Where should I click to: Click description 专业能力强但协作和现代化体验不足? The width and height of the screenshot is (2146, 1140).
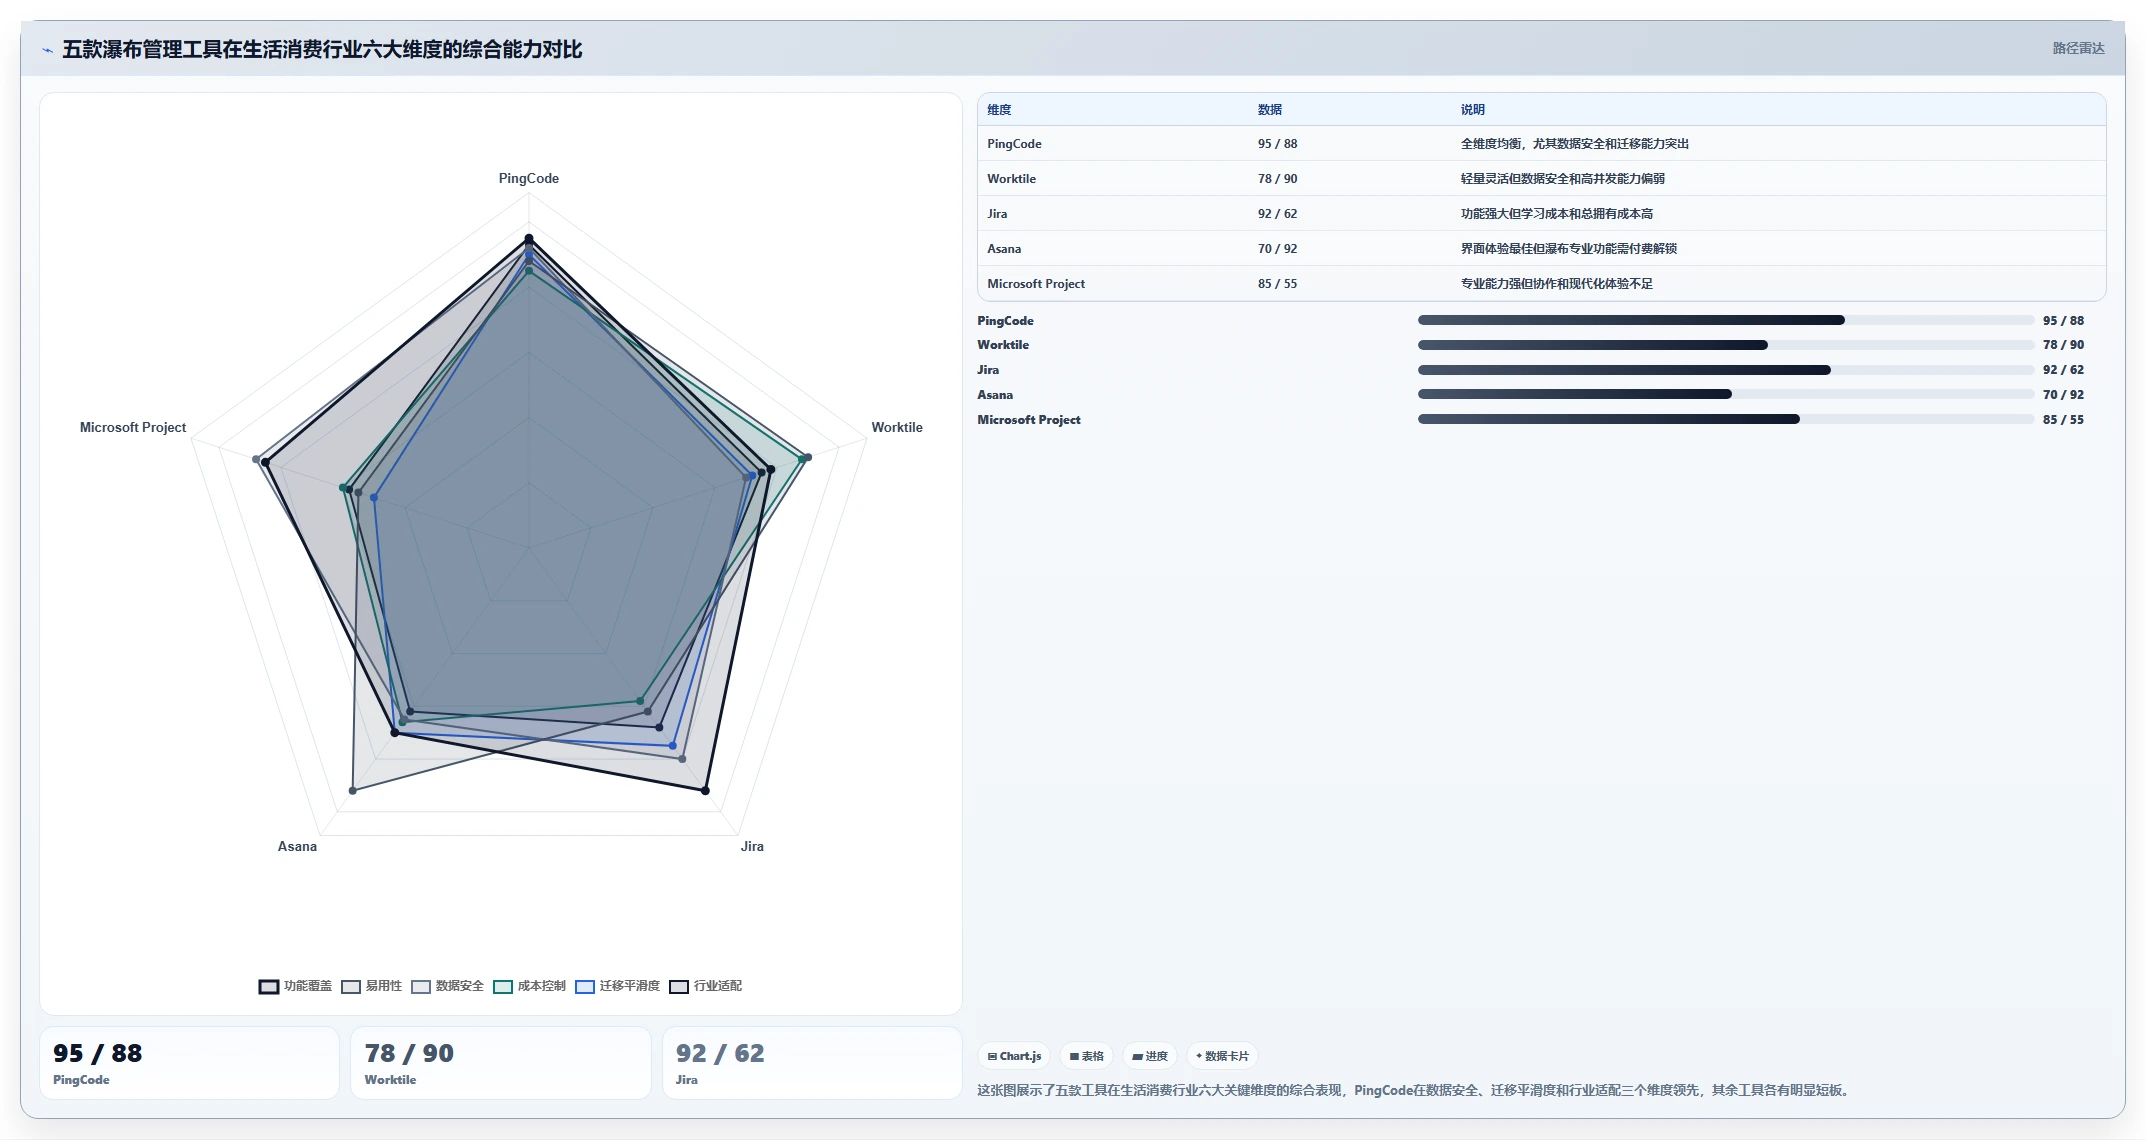pyautogui.click(x=1556, y=284)
